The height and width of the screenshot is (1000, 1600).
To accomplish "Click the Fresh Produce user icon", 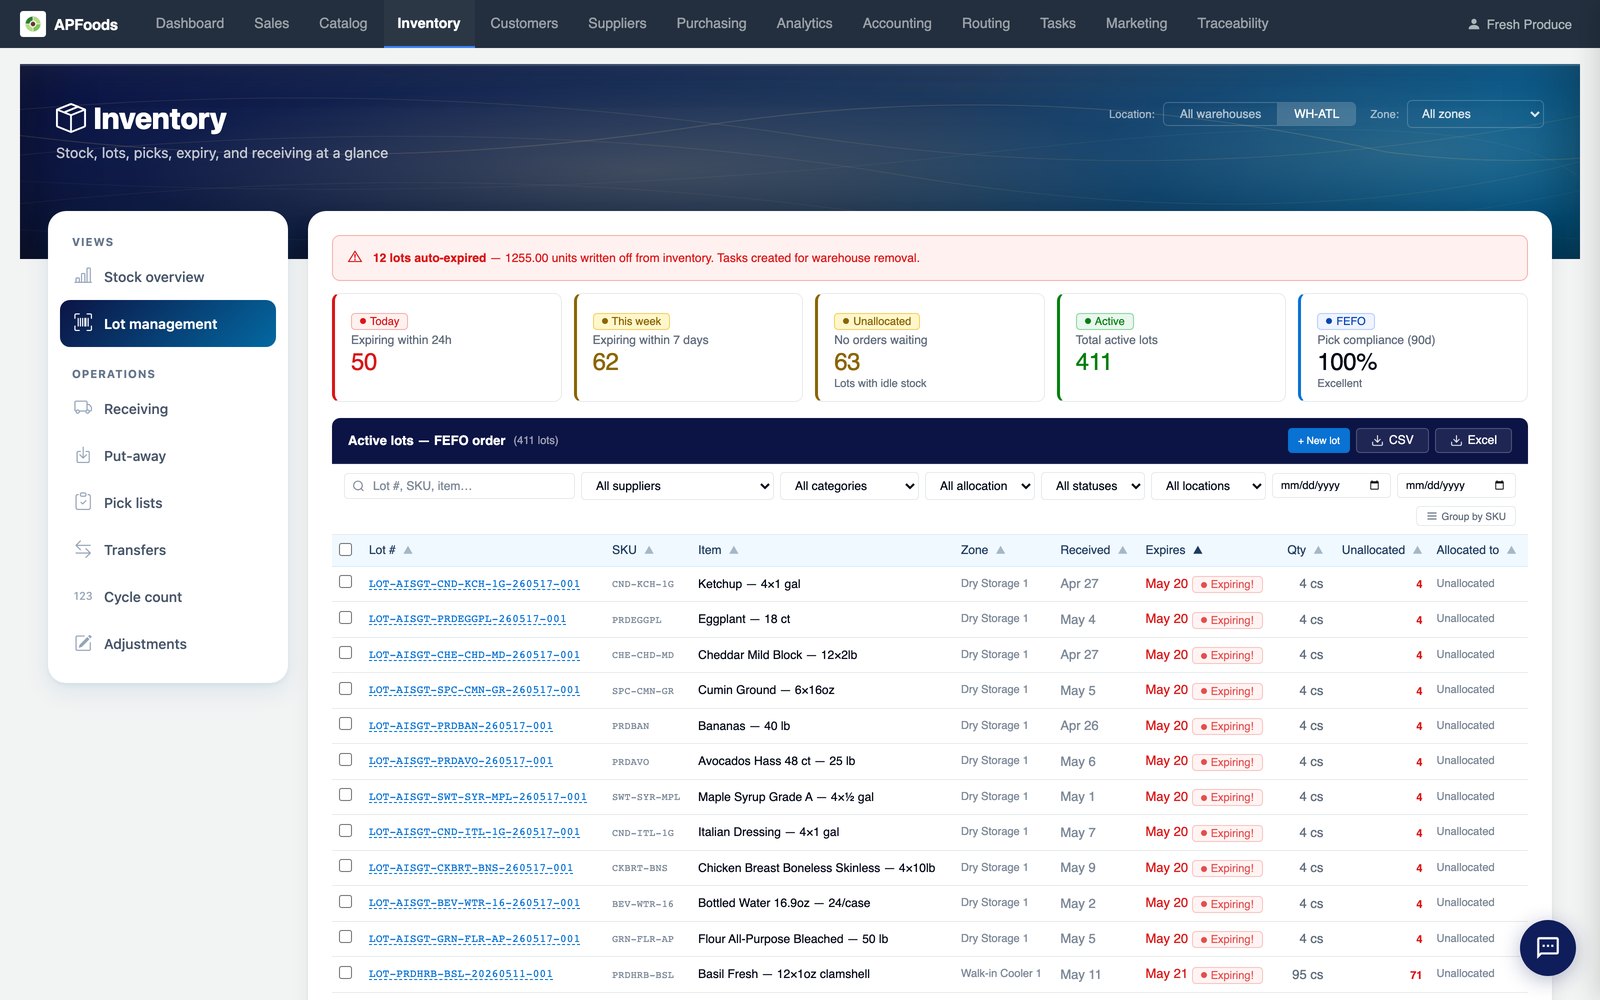I will 1474,24.
